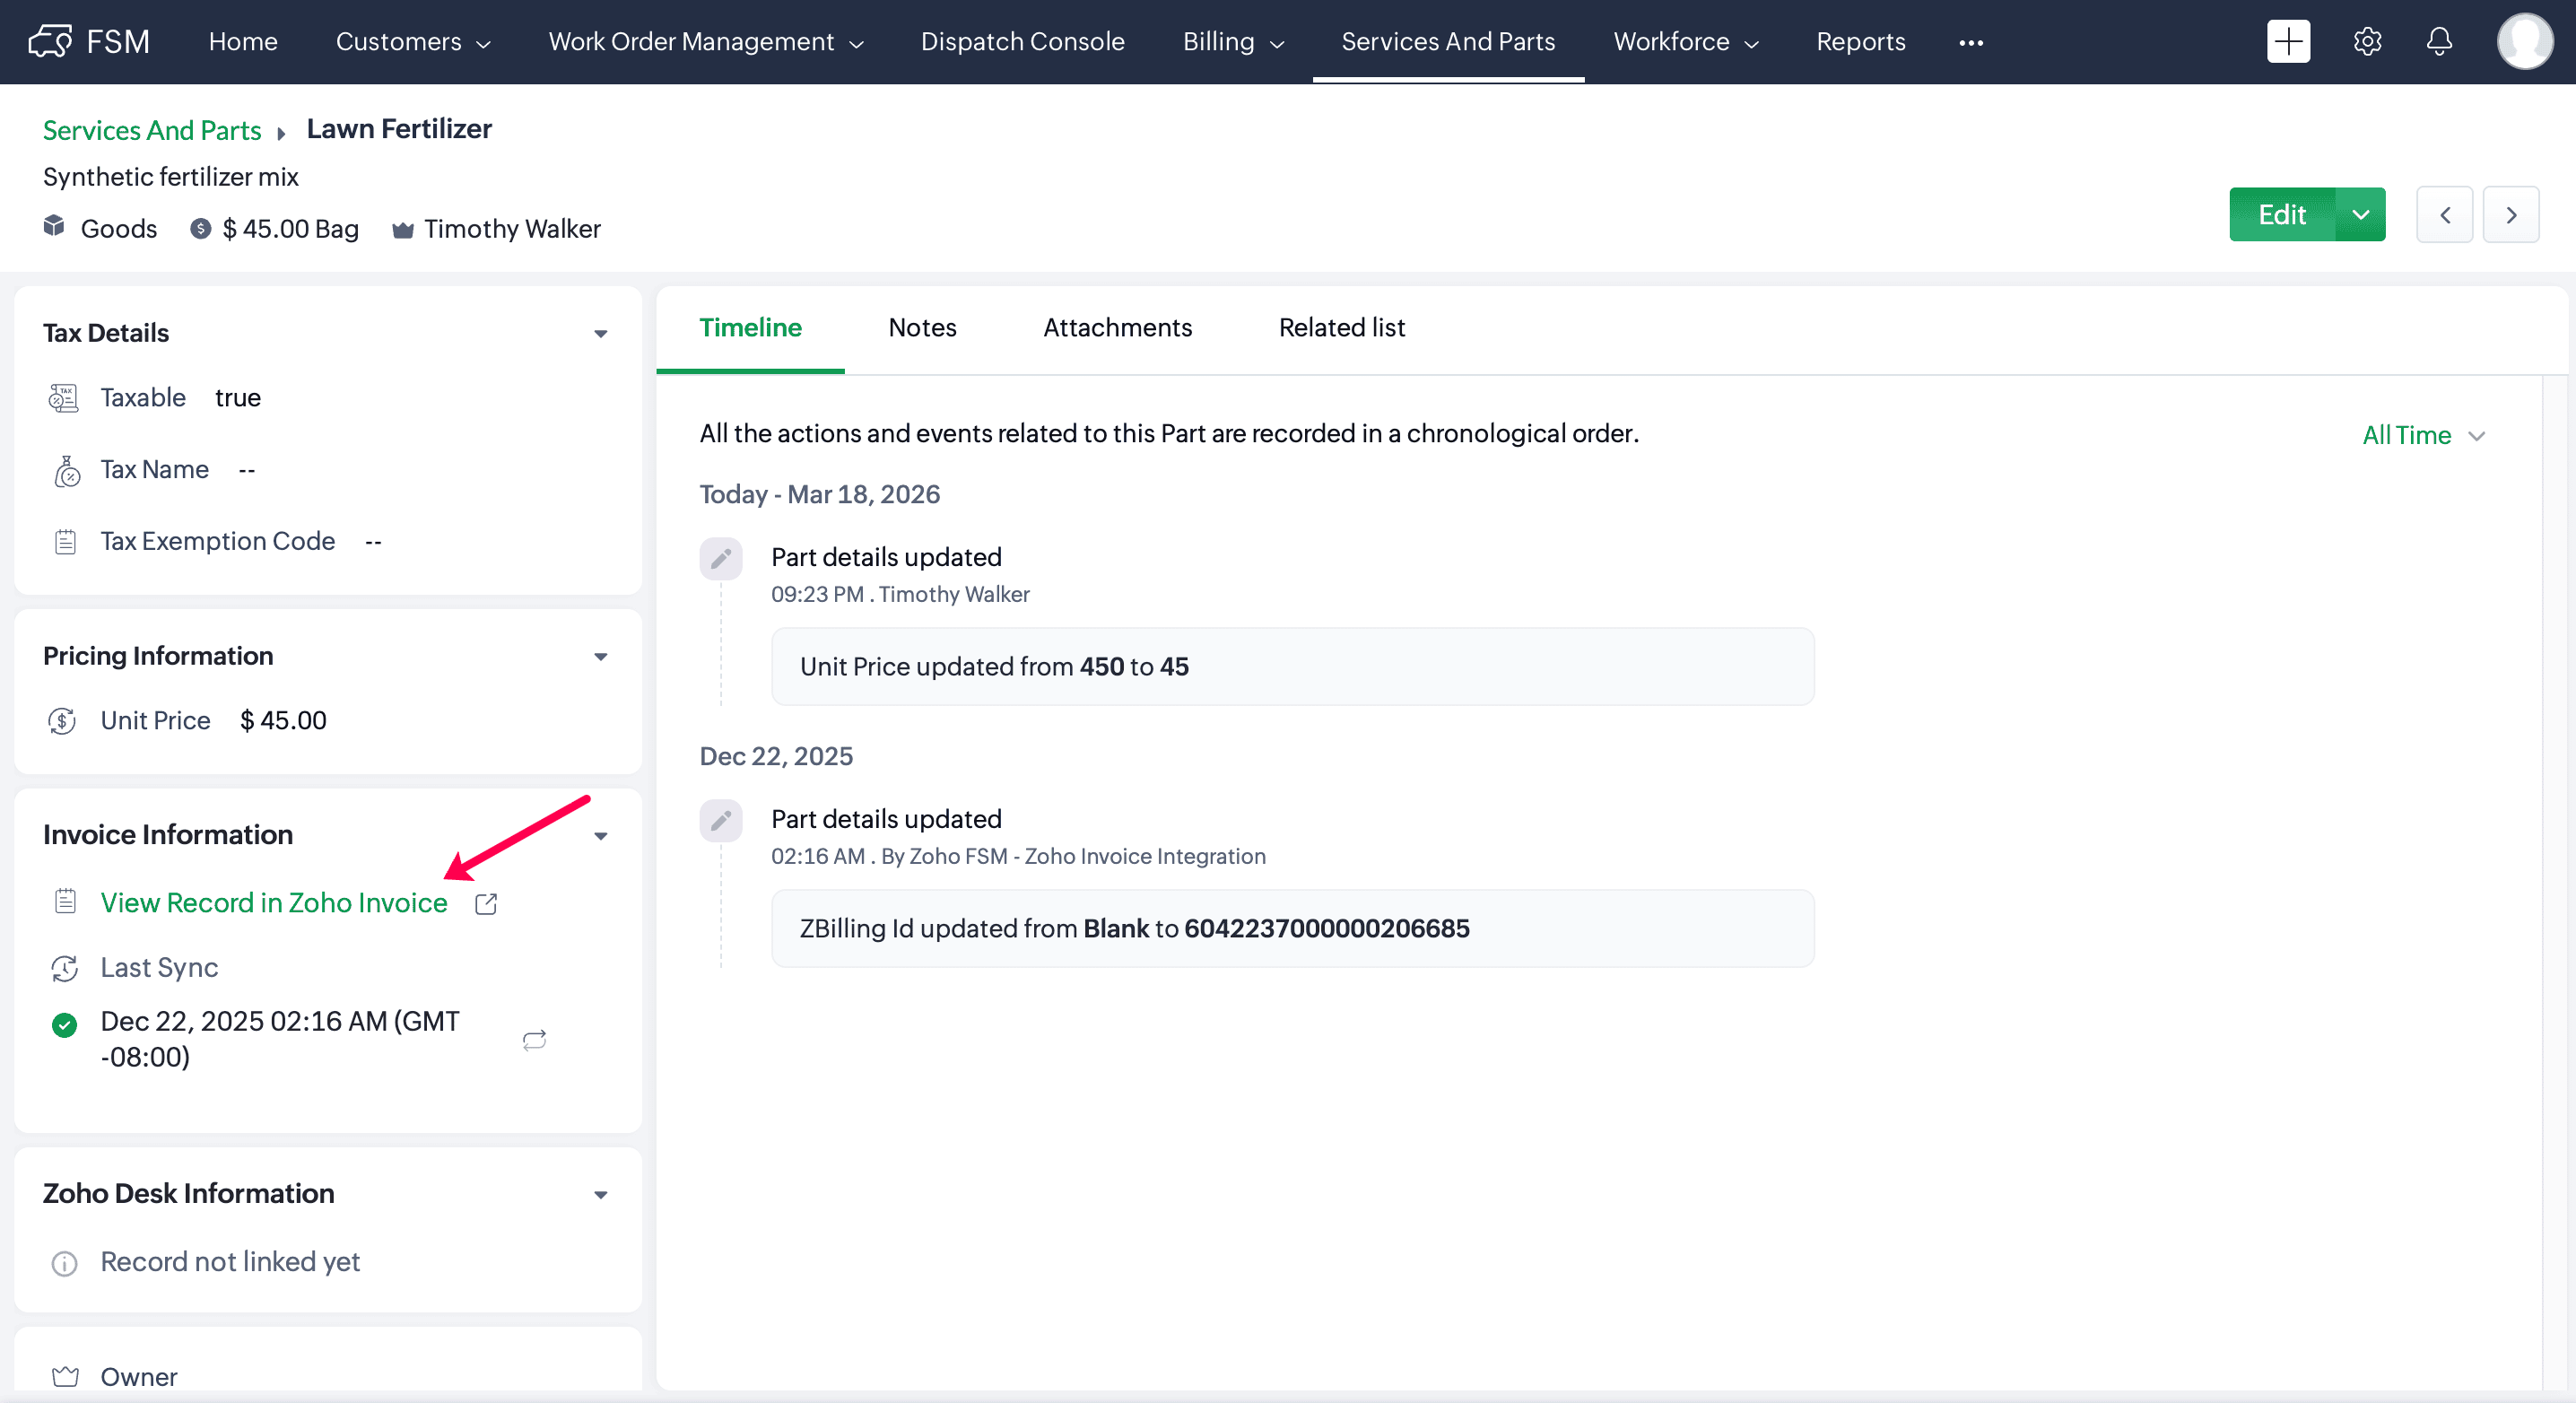Image resolution: width=2576 pixels, height=1403 pixels.
Task: Open the notifications bell
Action: 2439,42
